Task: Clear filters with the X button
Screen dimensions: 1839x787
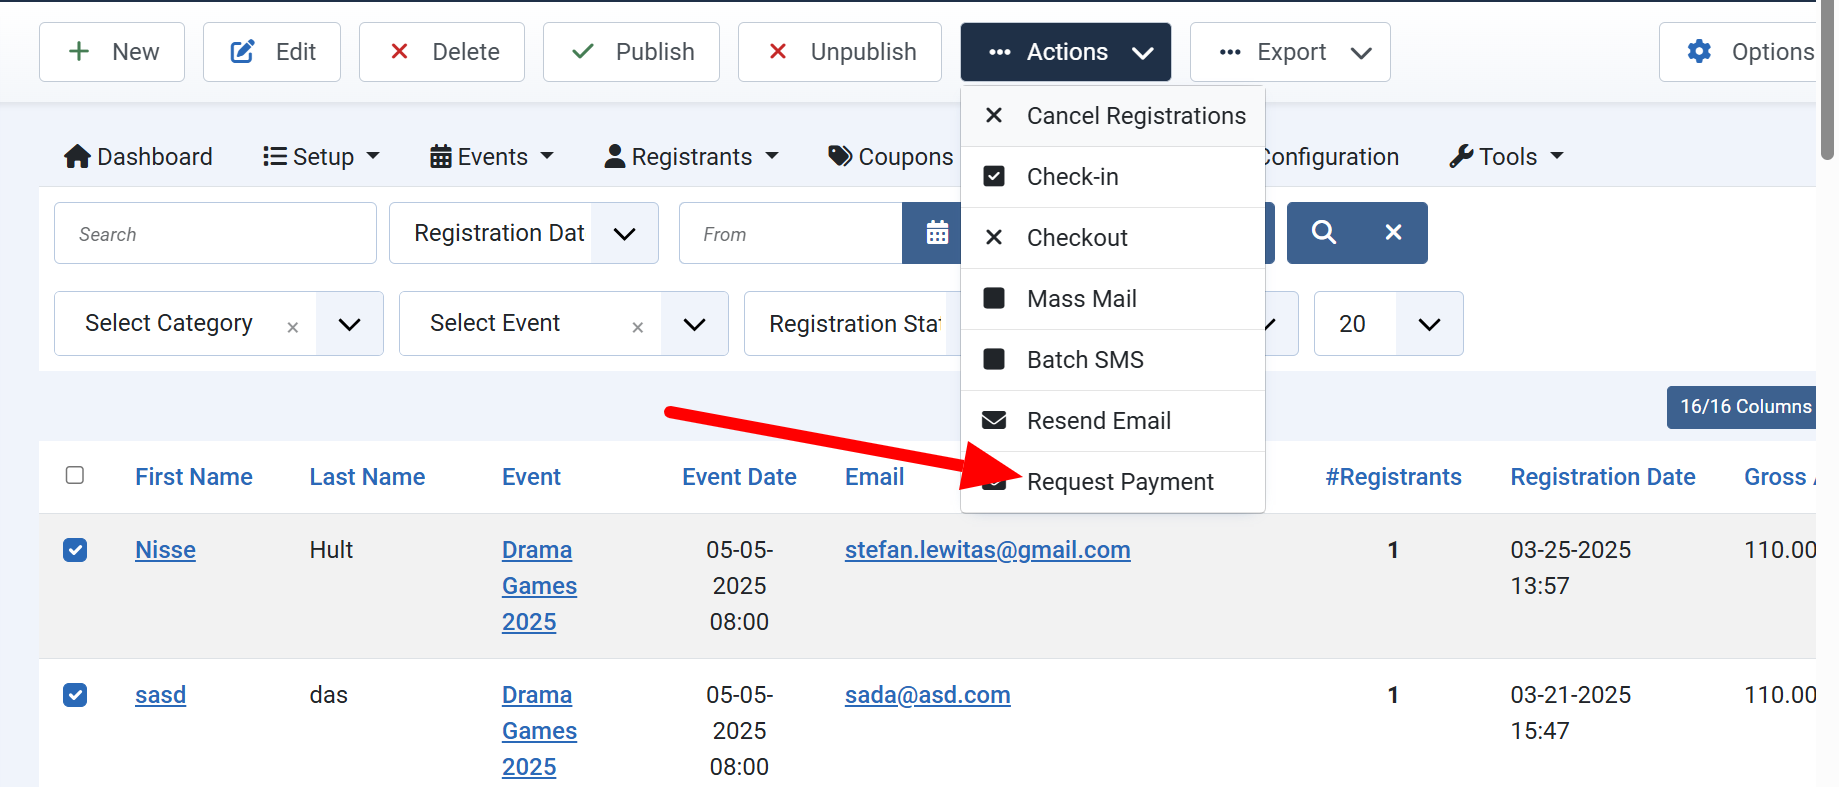Action: tap(1393, 233)
